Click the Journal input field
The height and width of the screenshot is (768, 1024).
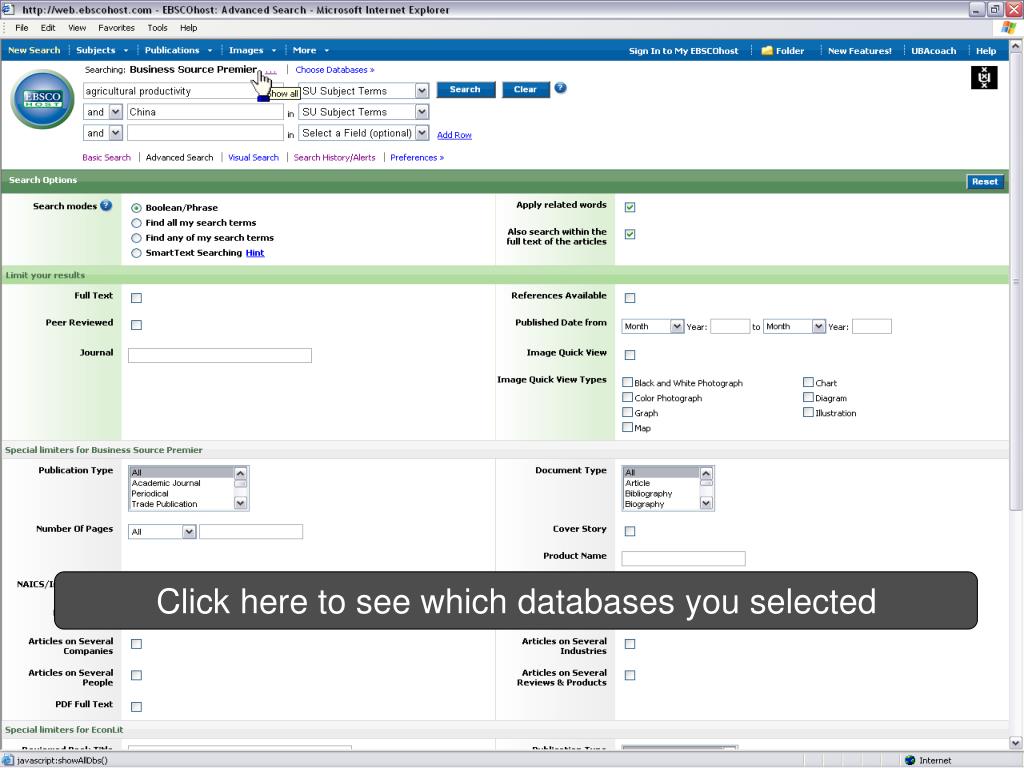(x=219, y=355)
